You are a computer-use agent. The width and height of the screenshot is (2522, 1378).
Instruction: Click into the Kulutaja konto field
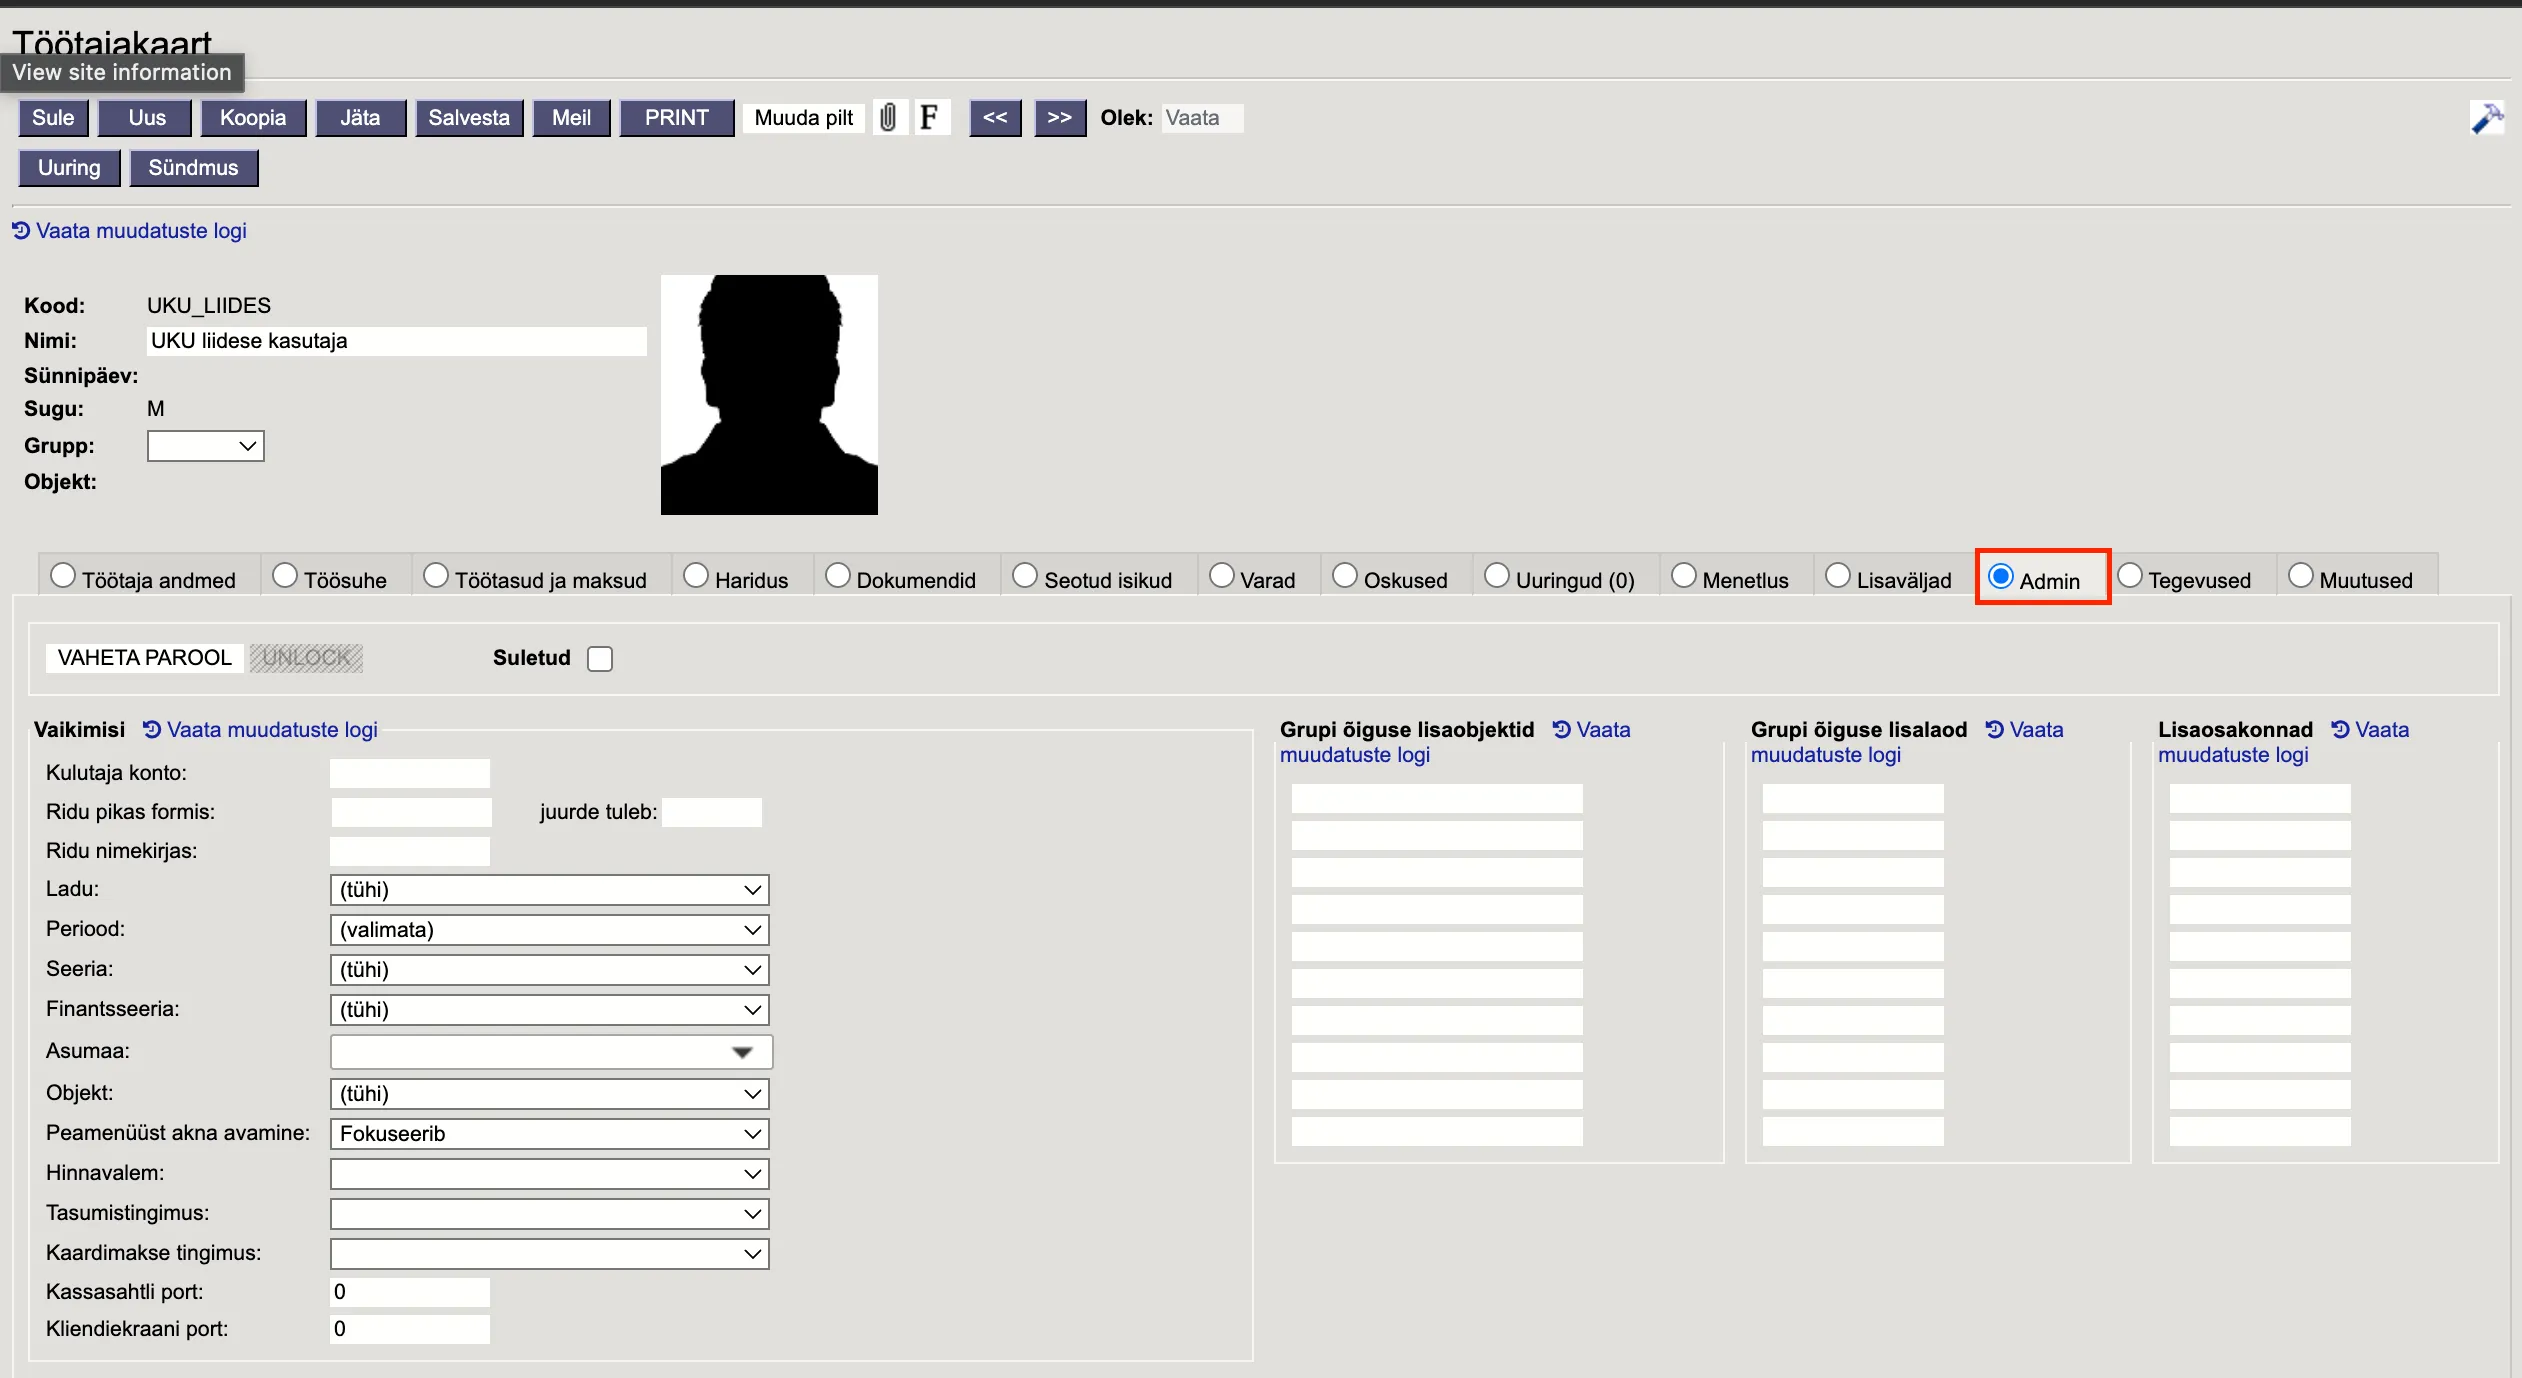pos(410,773)
